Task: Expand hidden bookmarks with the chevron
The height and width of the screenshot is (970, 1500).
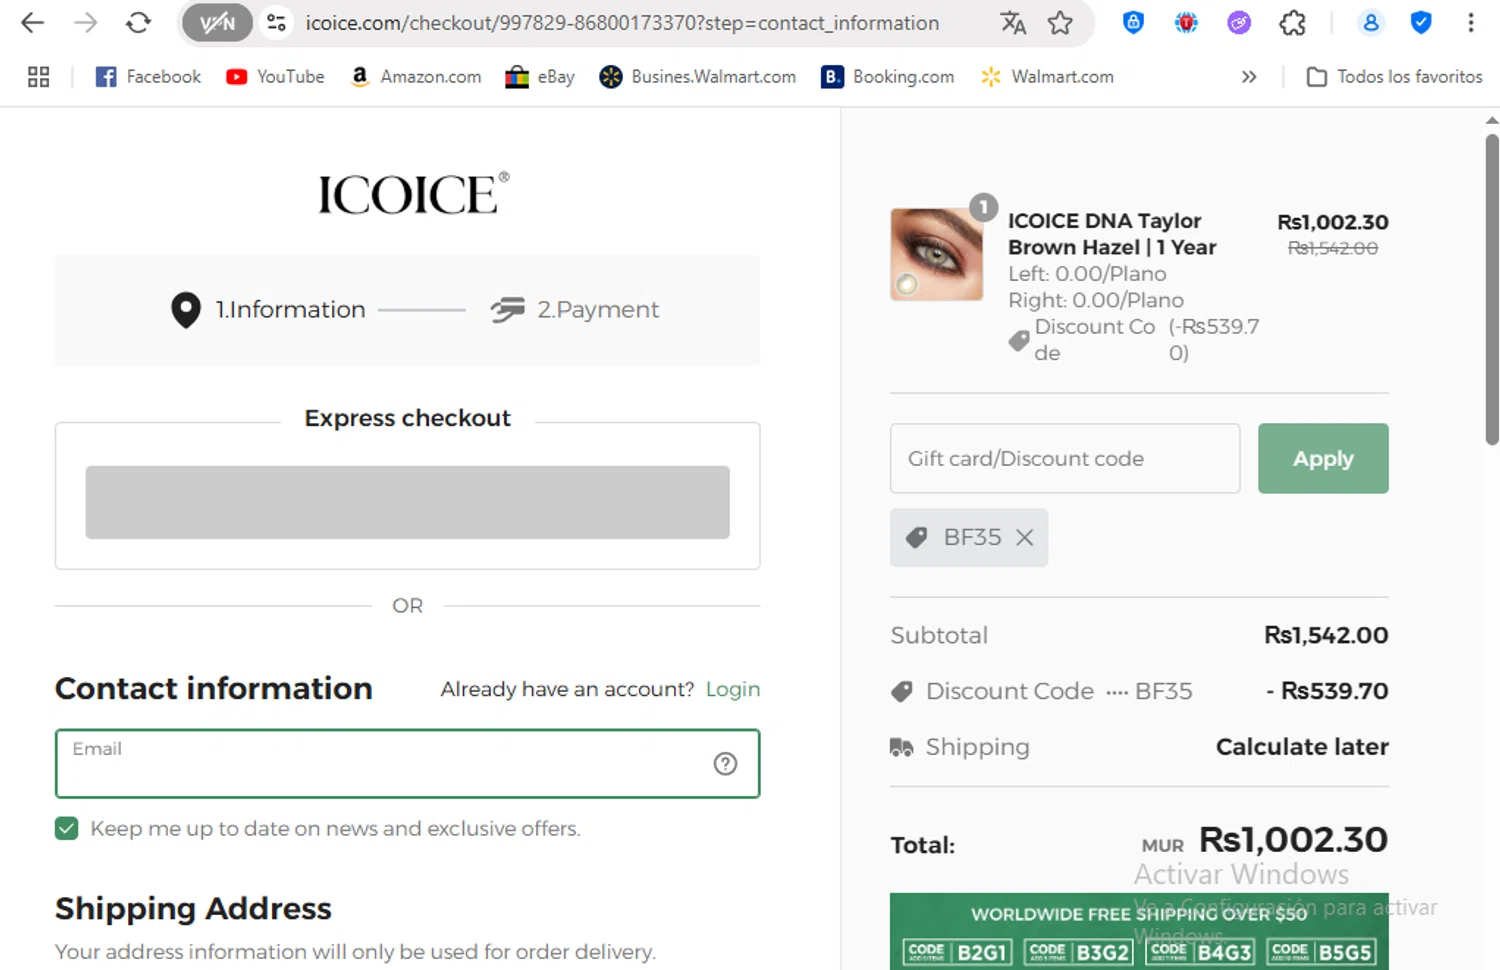Action: (1249, 77)
